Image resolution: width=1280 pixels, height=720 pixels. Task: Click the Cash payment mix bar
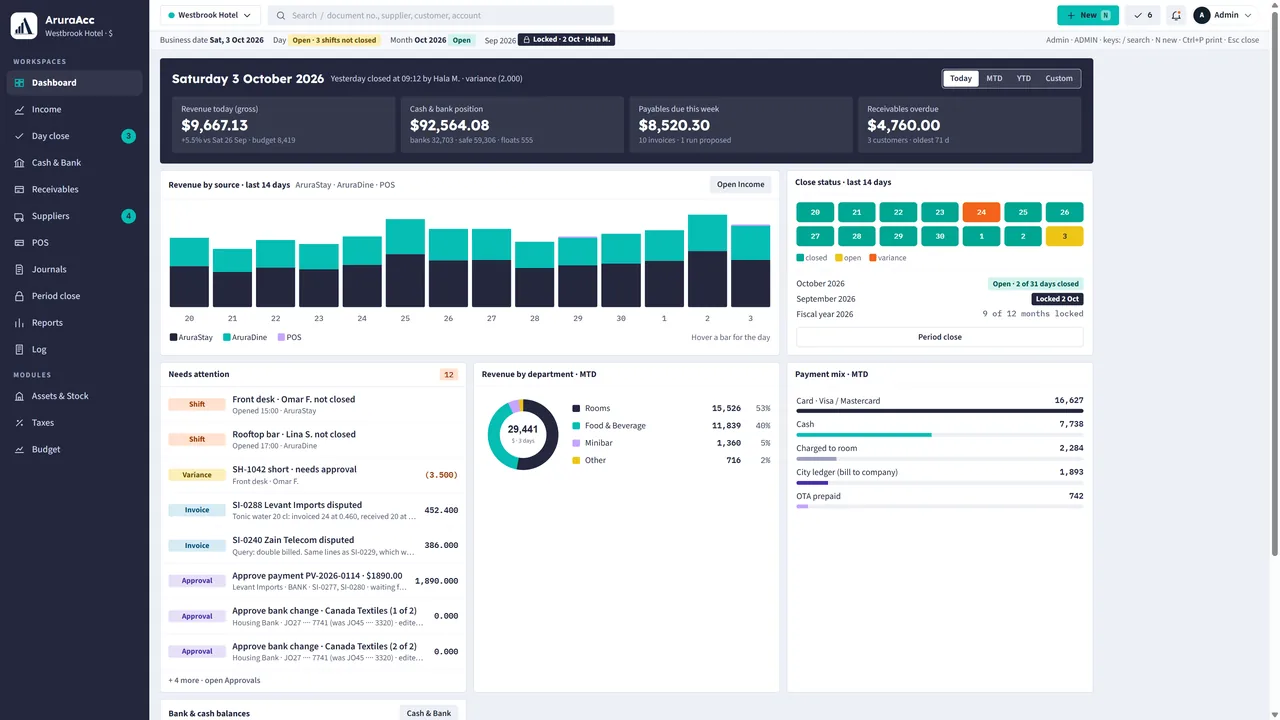coord(940,435)
